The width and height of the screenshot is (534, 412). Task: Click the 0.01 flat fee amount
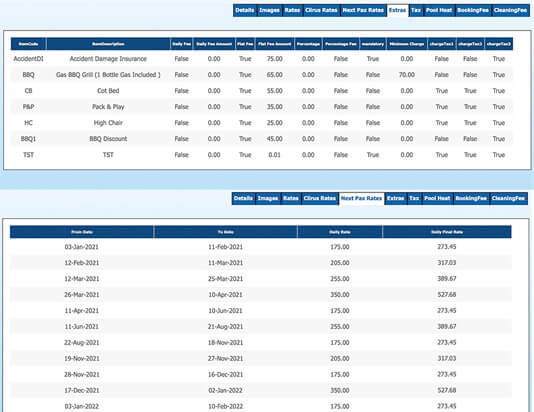[274, 155]
